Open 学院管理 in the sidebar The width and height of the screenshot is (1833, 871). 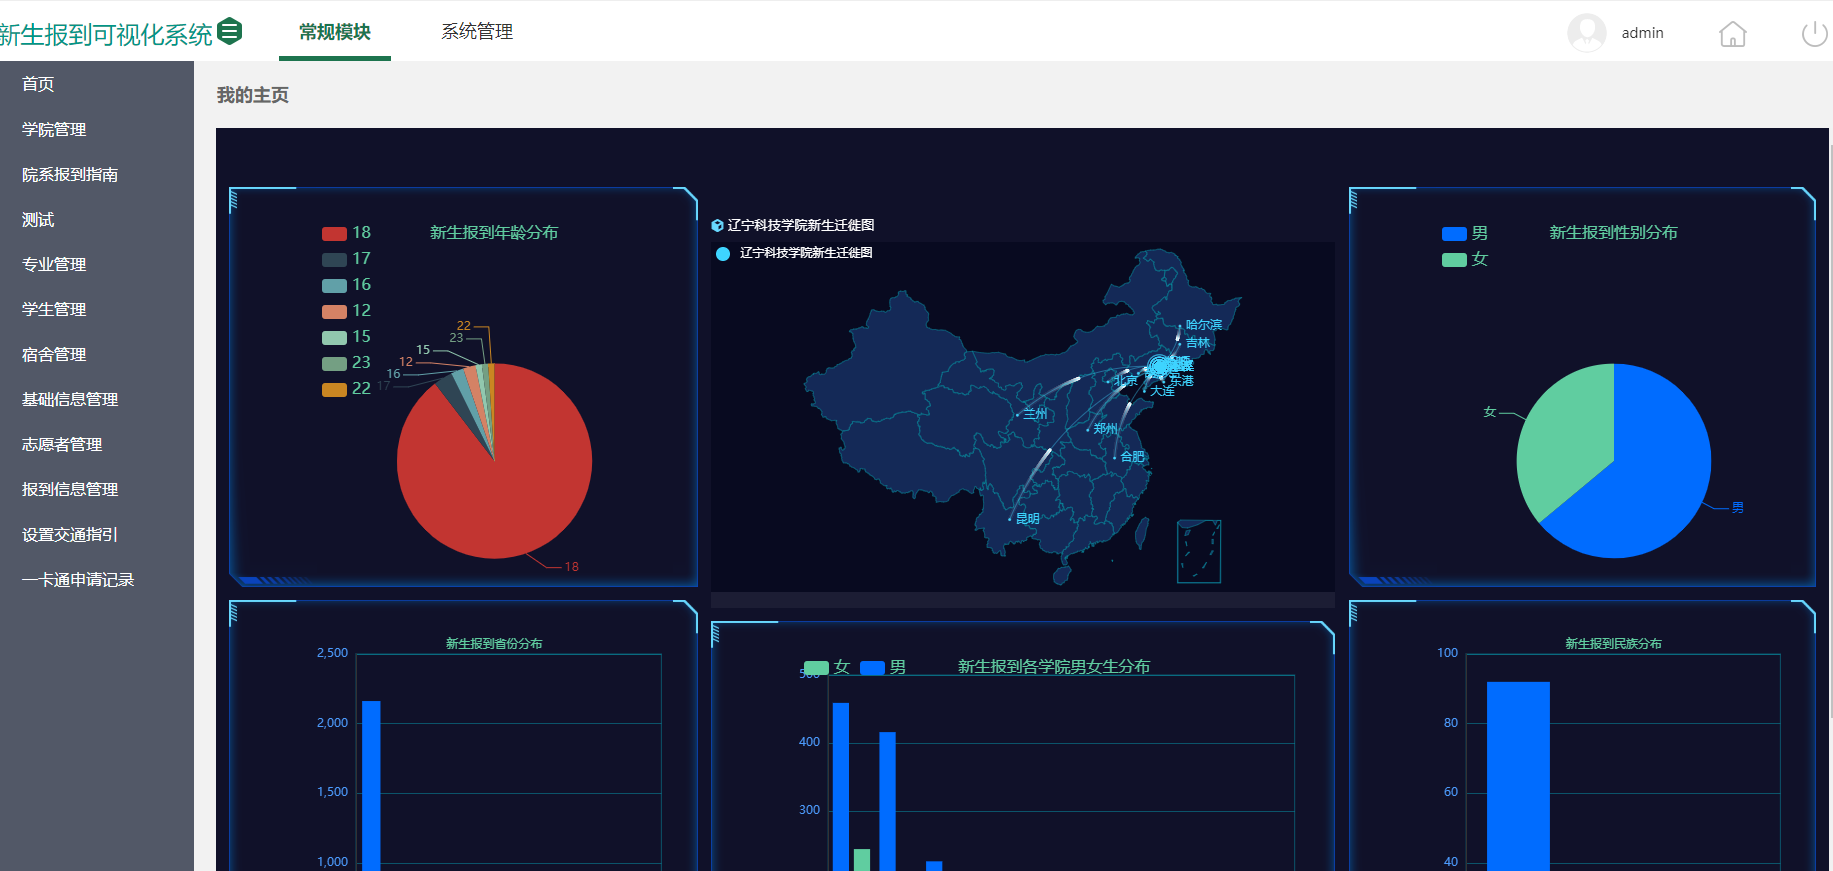(54, 130)
